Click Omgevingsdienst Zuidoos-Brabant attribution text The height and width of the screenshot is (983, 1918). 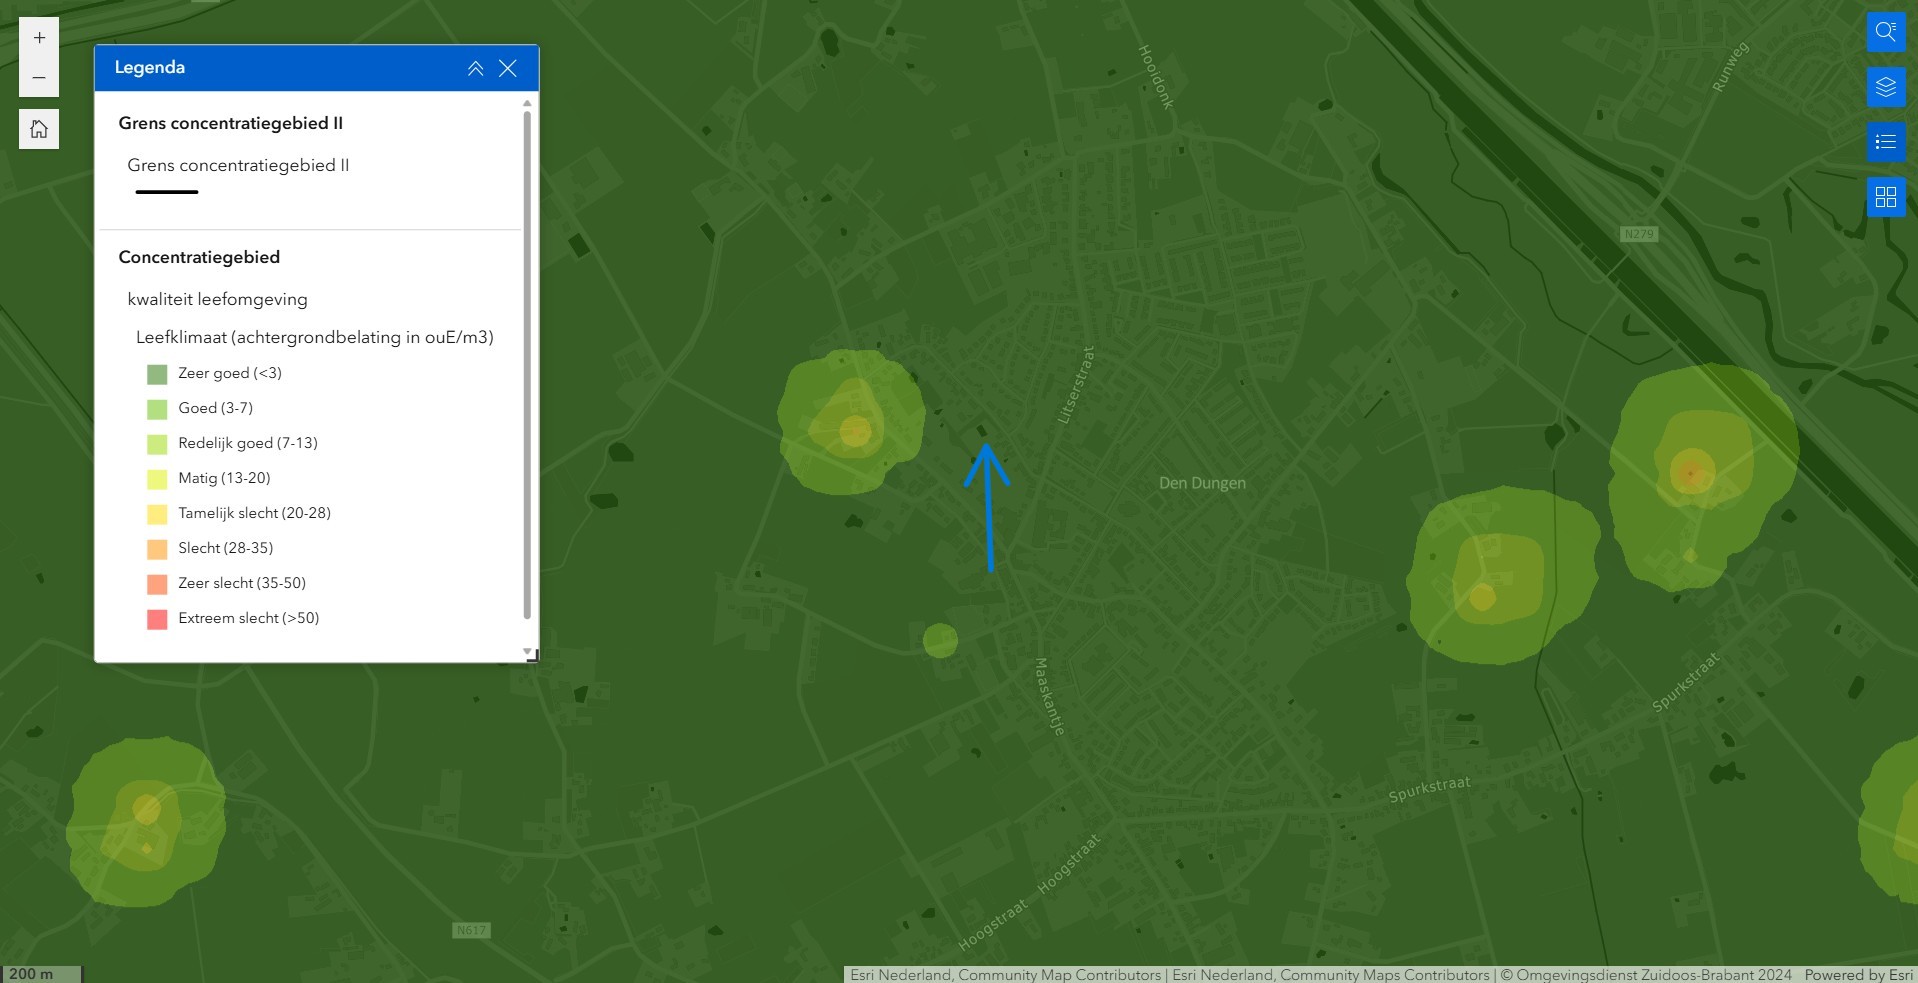(x=1646, y=974)
